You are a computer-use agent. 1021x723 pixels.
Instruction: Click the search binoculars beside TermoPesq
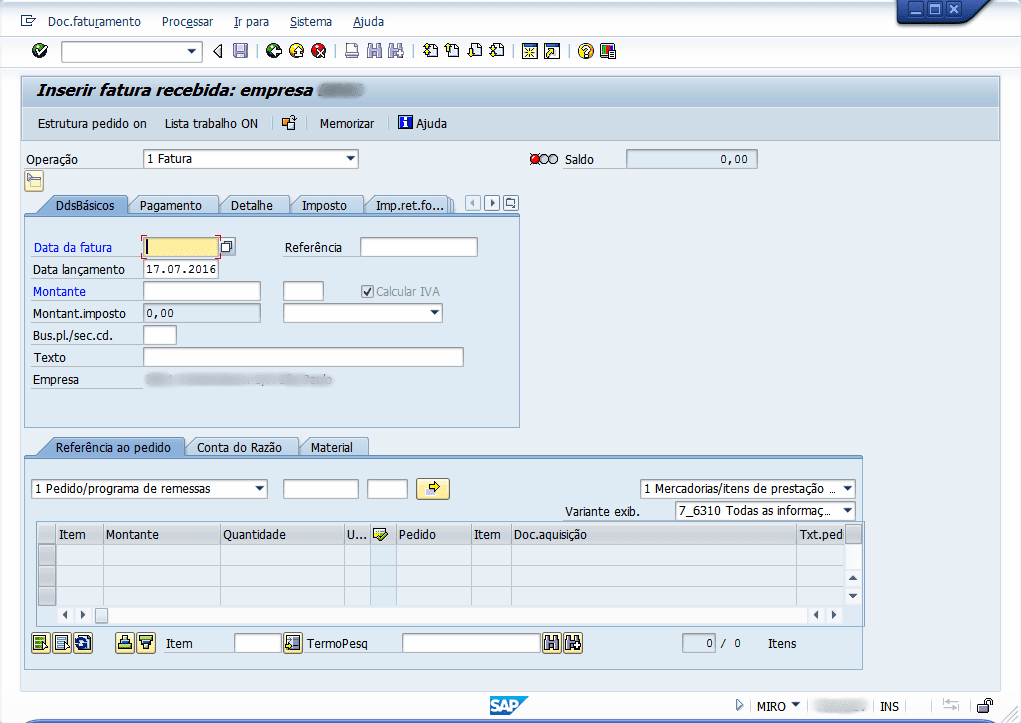(x=552, y=644)
